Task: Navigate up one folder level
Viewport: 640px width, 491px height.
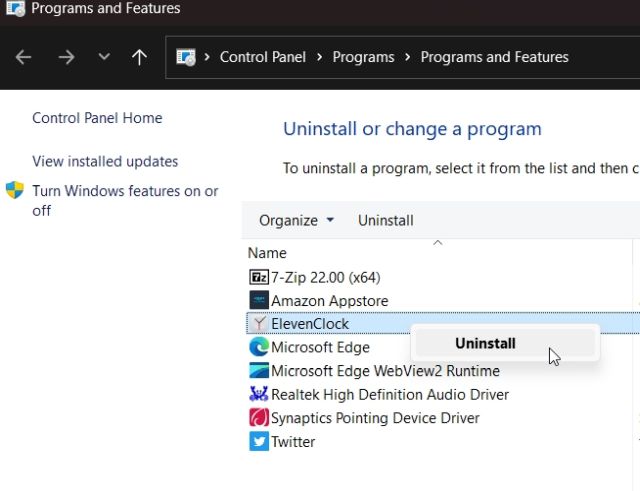Action: coord(139,57)
